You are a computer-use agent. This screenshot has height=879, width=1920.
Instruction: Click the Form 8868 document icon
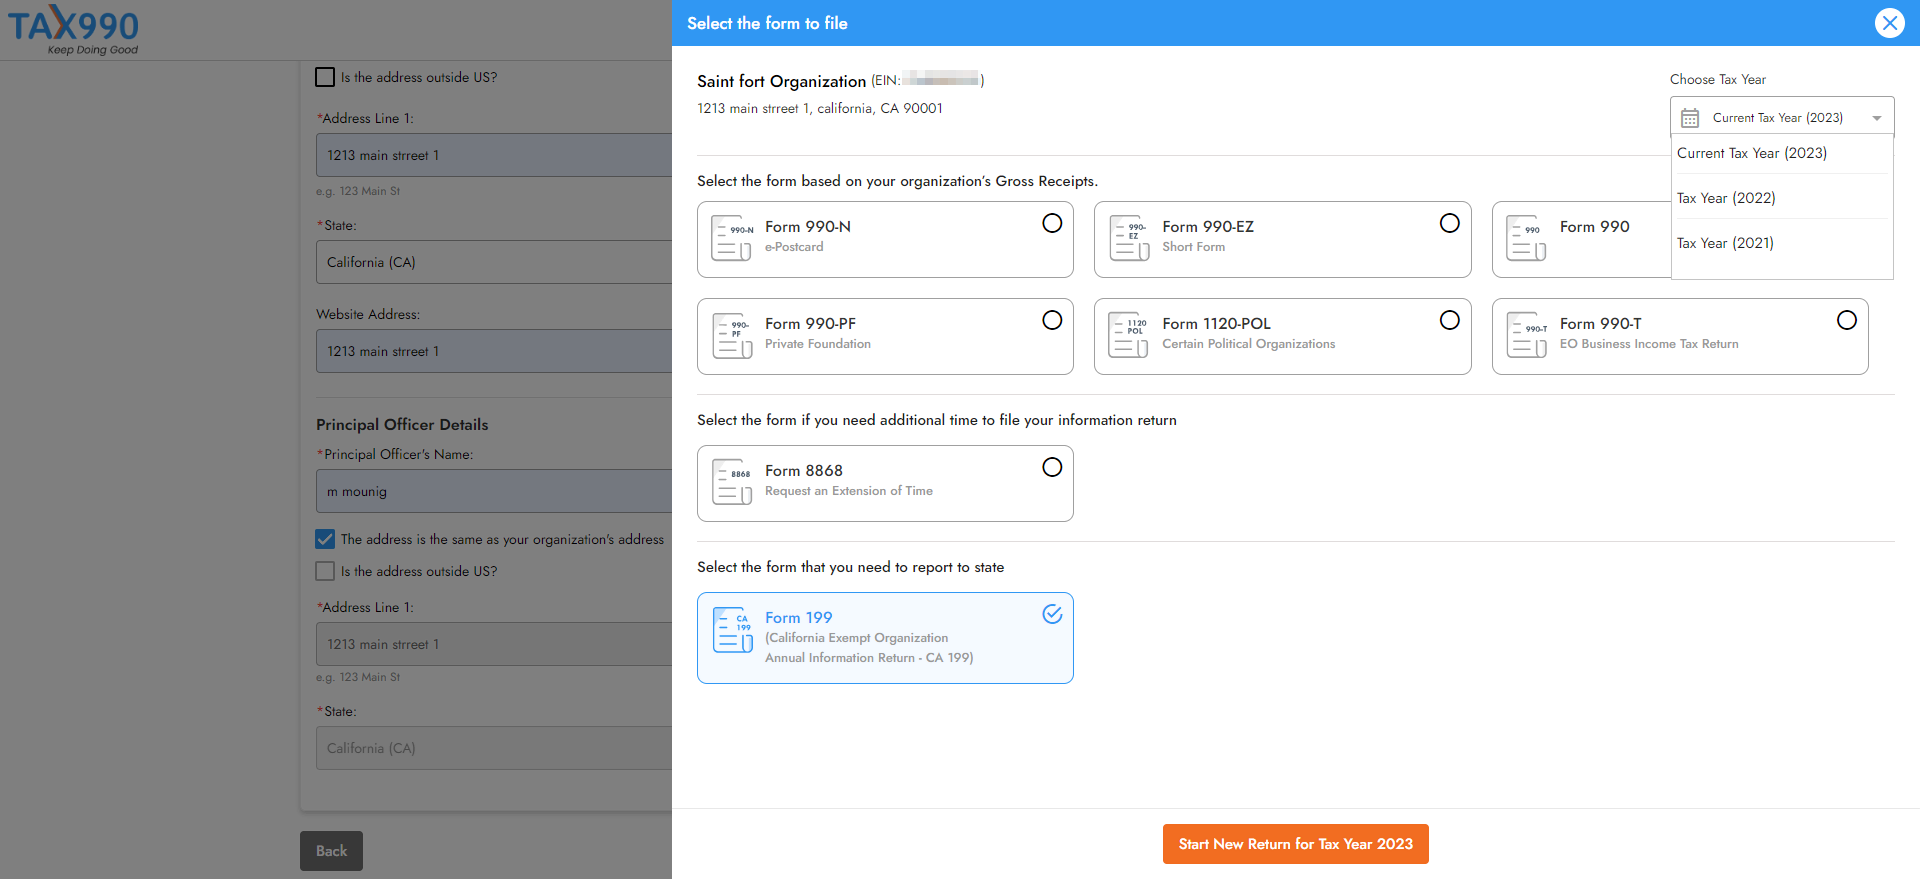731,482
